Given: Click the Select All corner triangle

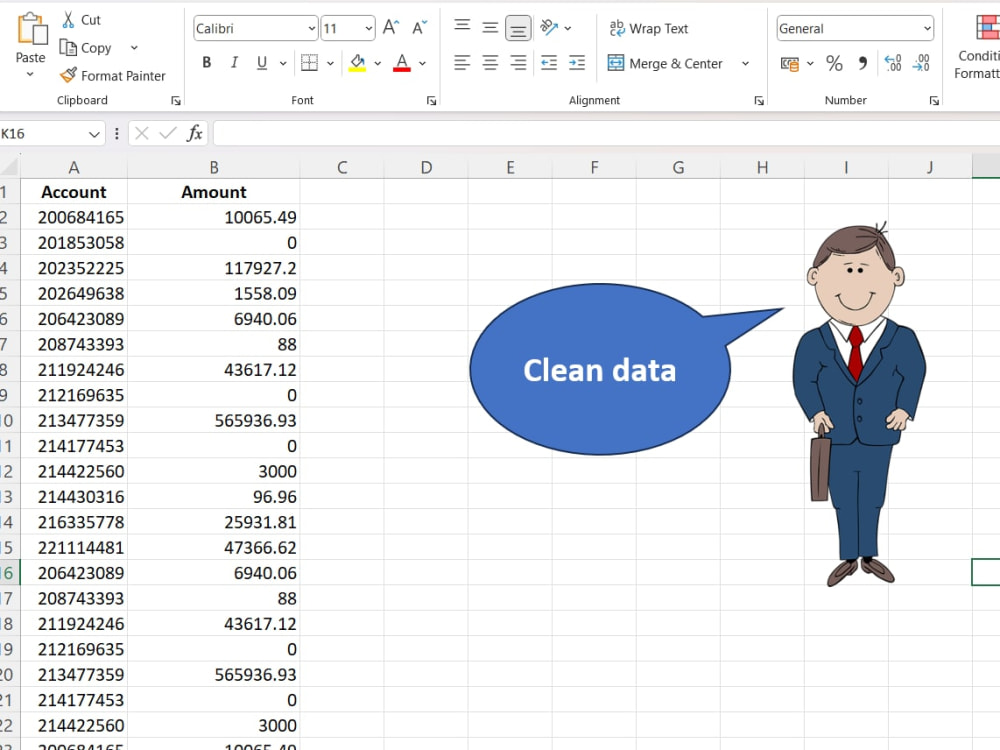Looking at the screenshot, I should pyautogui.click(x=10, y=167).
